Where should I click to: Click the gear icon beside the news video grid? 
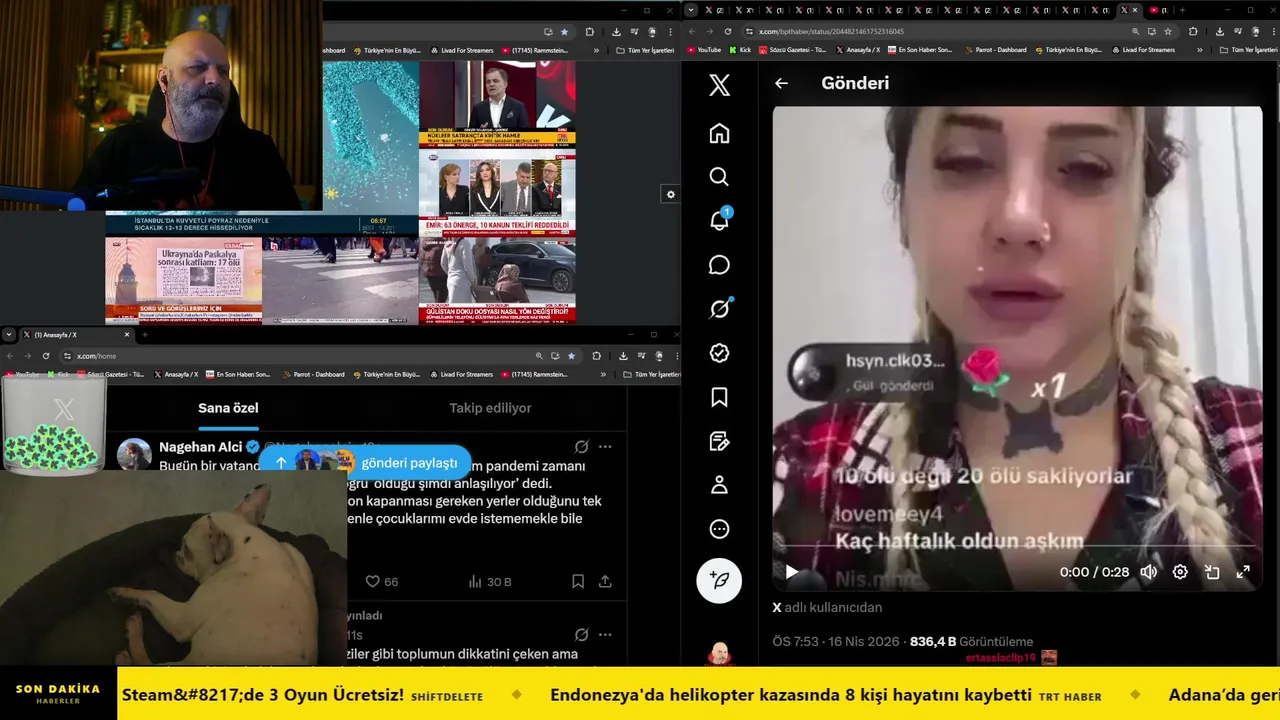click(670, 195)
